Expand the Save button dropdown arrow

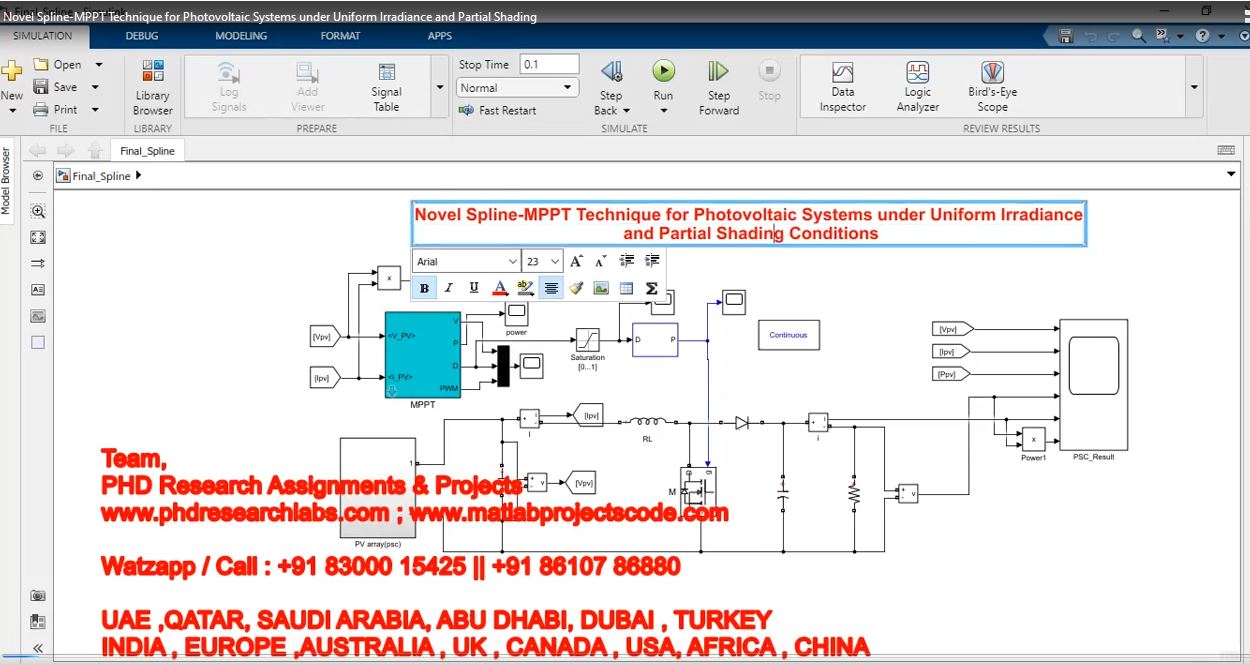96,87
